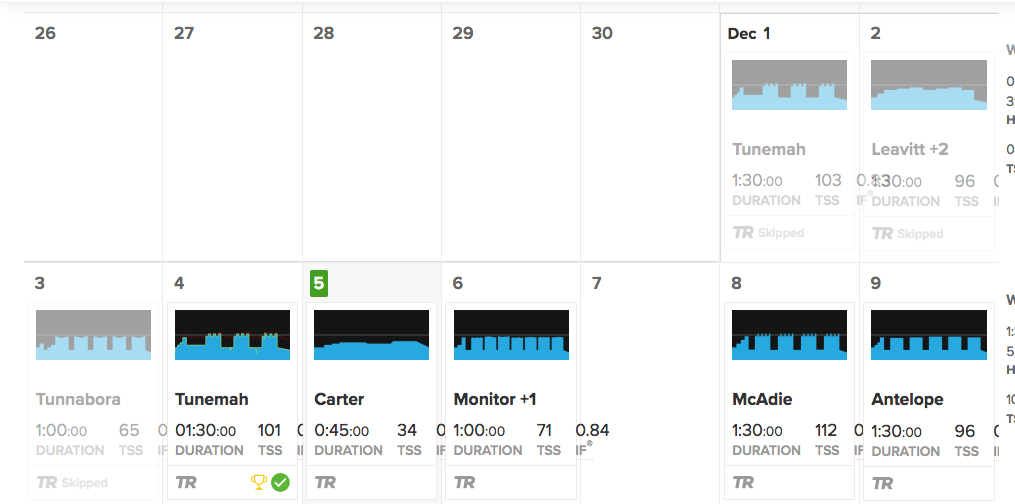Screen dimensions: 1015x504
Task: Open the Monitor +1 workout graph
Action: (511, 334)
